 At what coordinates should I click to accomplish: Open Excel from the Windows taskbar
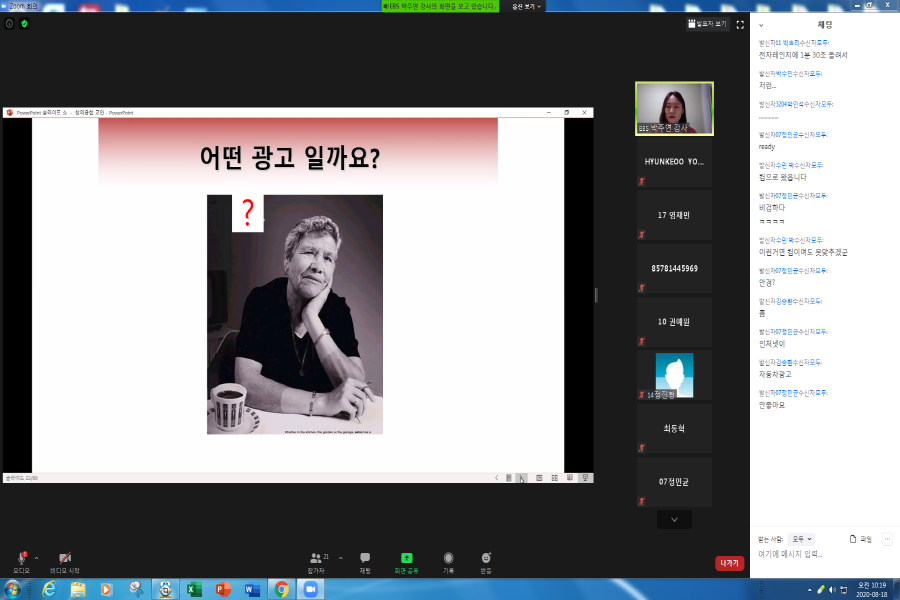194,589
